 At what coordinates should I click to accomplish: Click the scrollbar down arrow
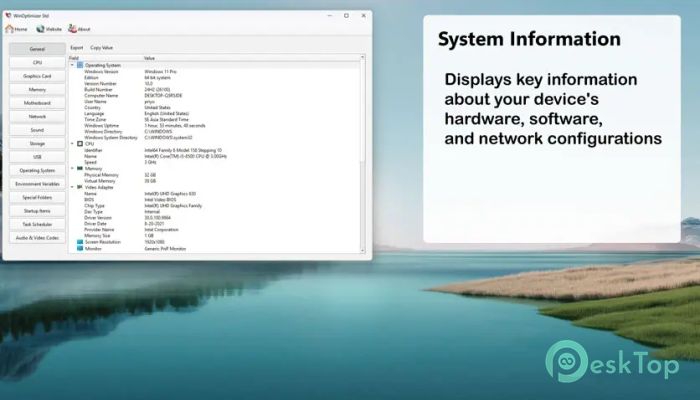click(362, 251)
